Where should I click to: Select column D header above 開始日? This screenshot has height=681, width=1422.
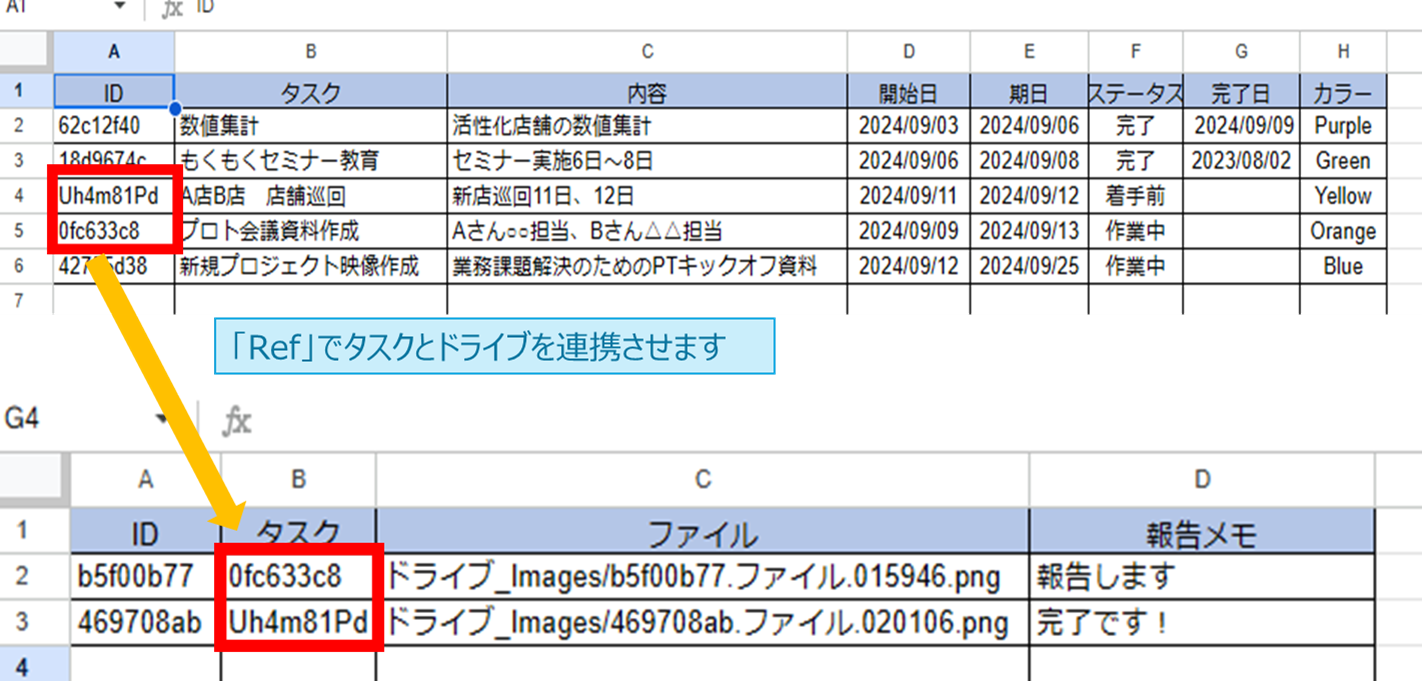pos(908,52)
